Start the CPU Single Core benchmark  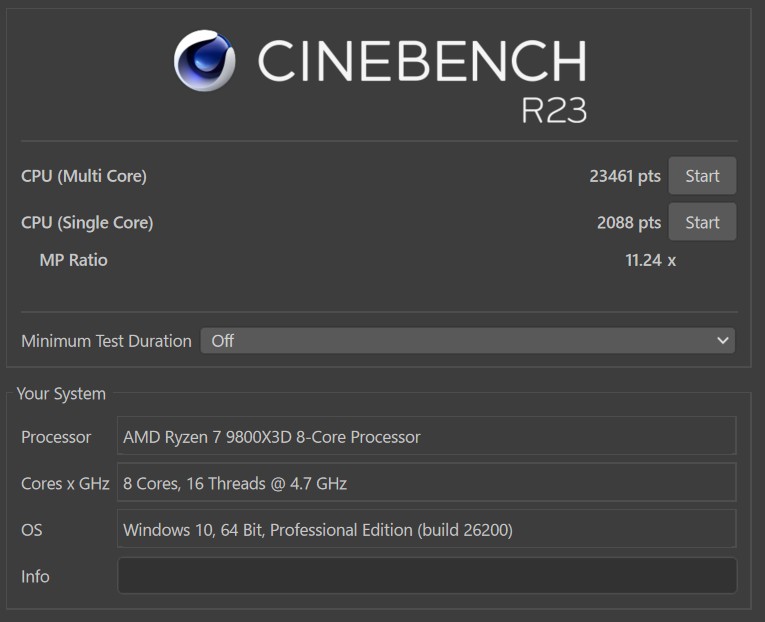(701, 222)
